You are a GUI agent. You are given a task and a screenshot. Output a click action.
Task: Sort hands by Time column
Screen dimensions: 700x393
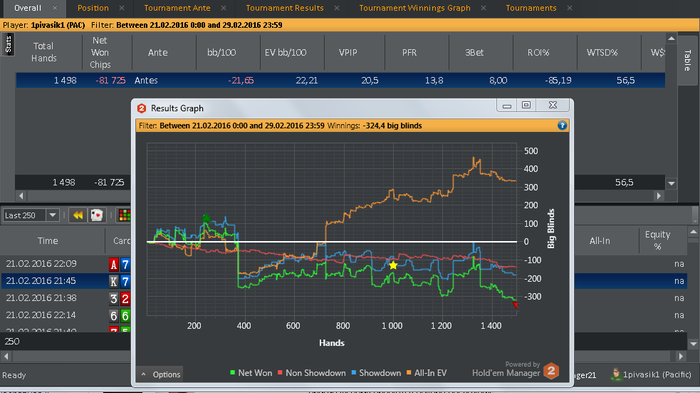[x=48, y=241]
